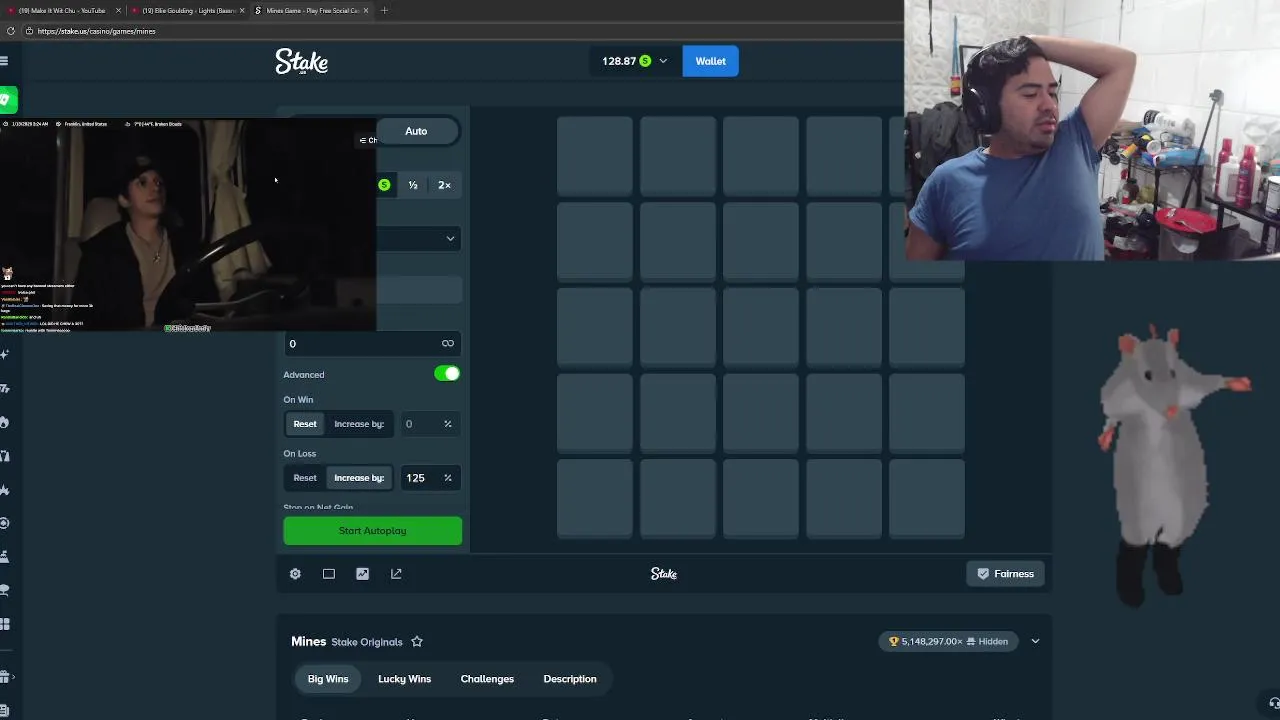The height and width of the screenshot is (720, 1280).
Task: Add Mines to favourites with star icon
Action: [417, 642]
